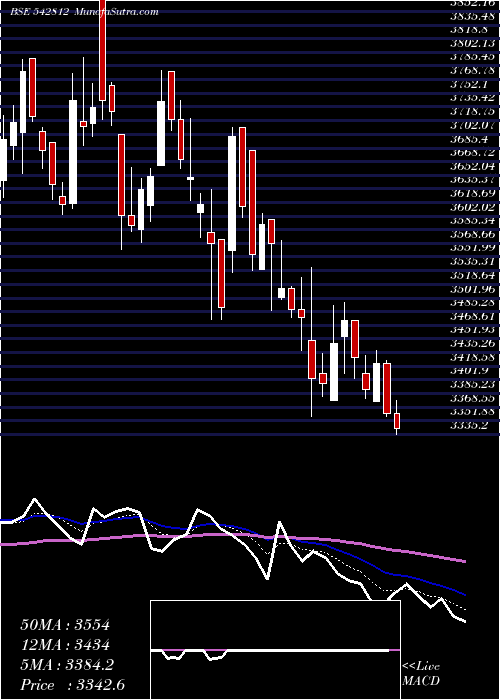The height and width of the screenshot is (700, 500).
Task: Click the 3835.48 price axis label
Action: tap(472, 17)
